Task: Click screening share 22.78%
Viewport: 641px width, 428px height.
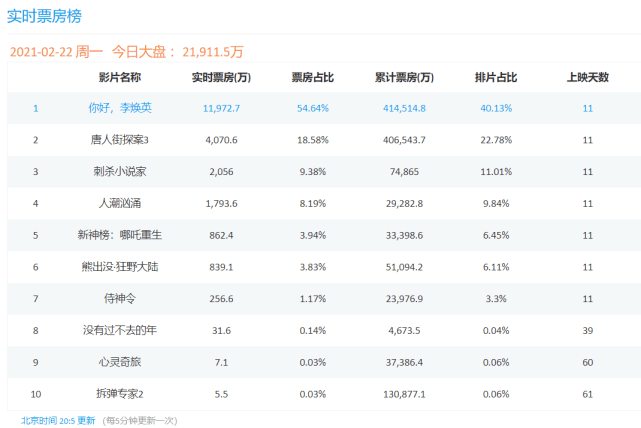Action: pyautogui.click(x=496, y=140)
